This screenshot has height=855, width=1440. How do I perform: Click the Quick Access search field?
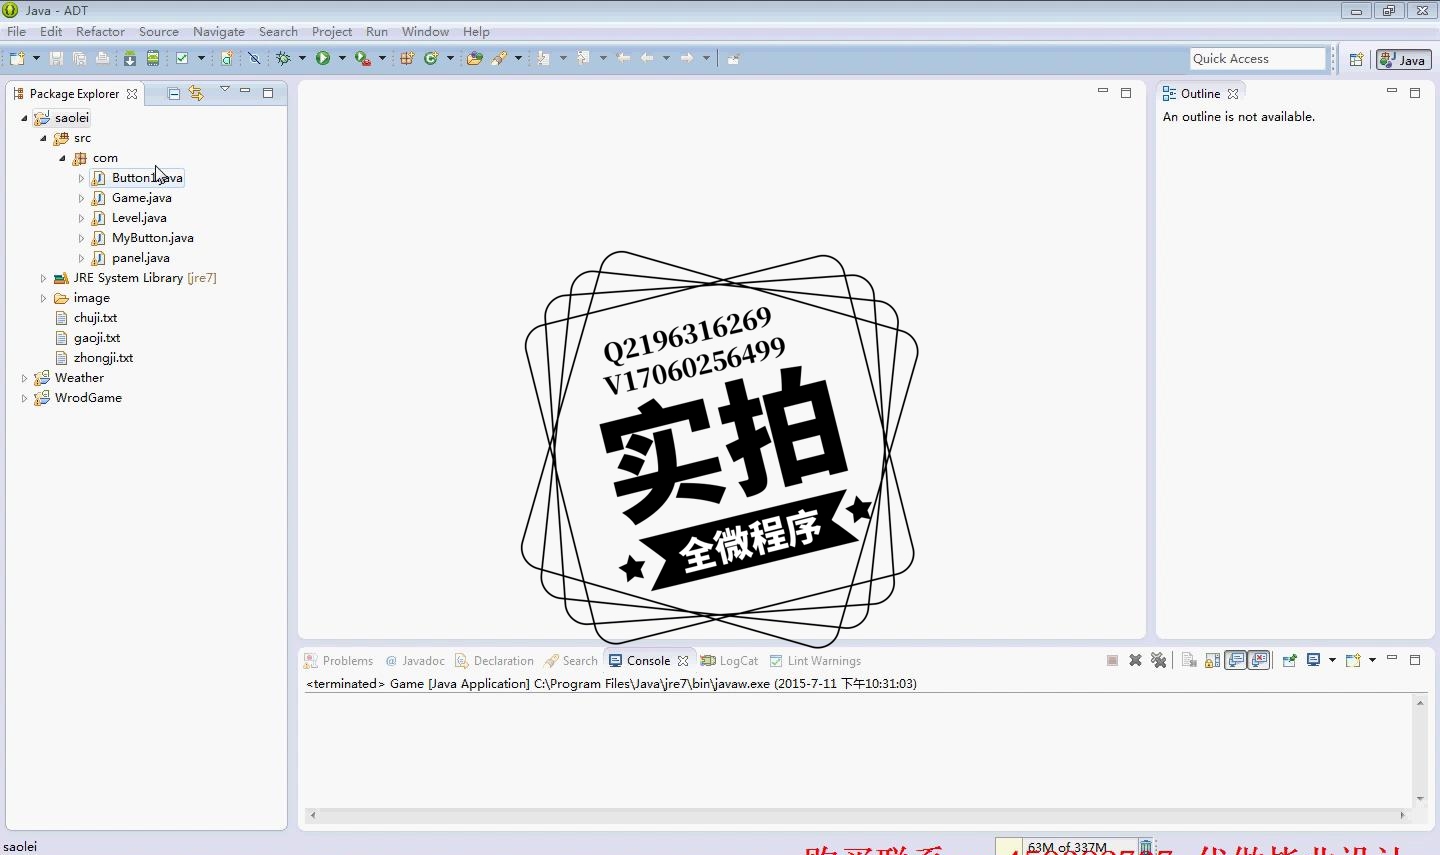coord(1257,59)
